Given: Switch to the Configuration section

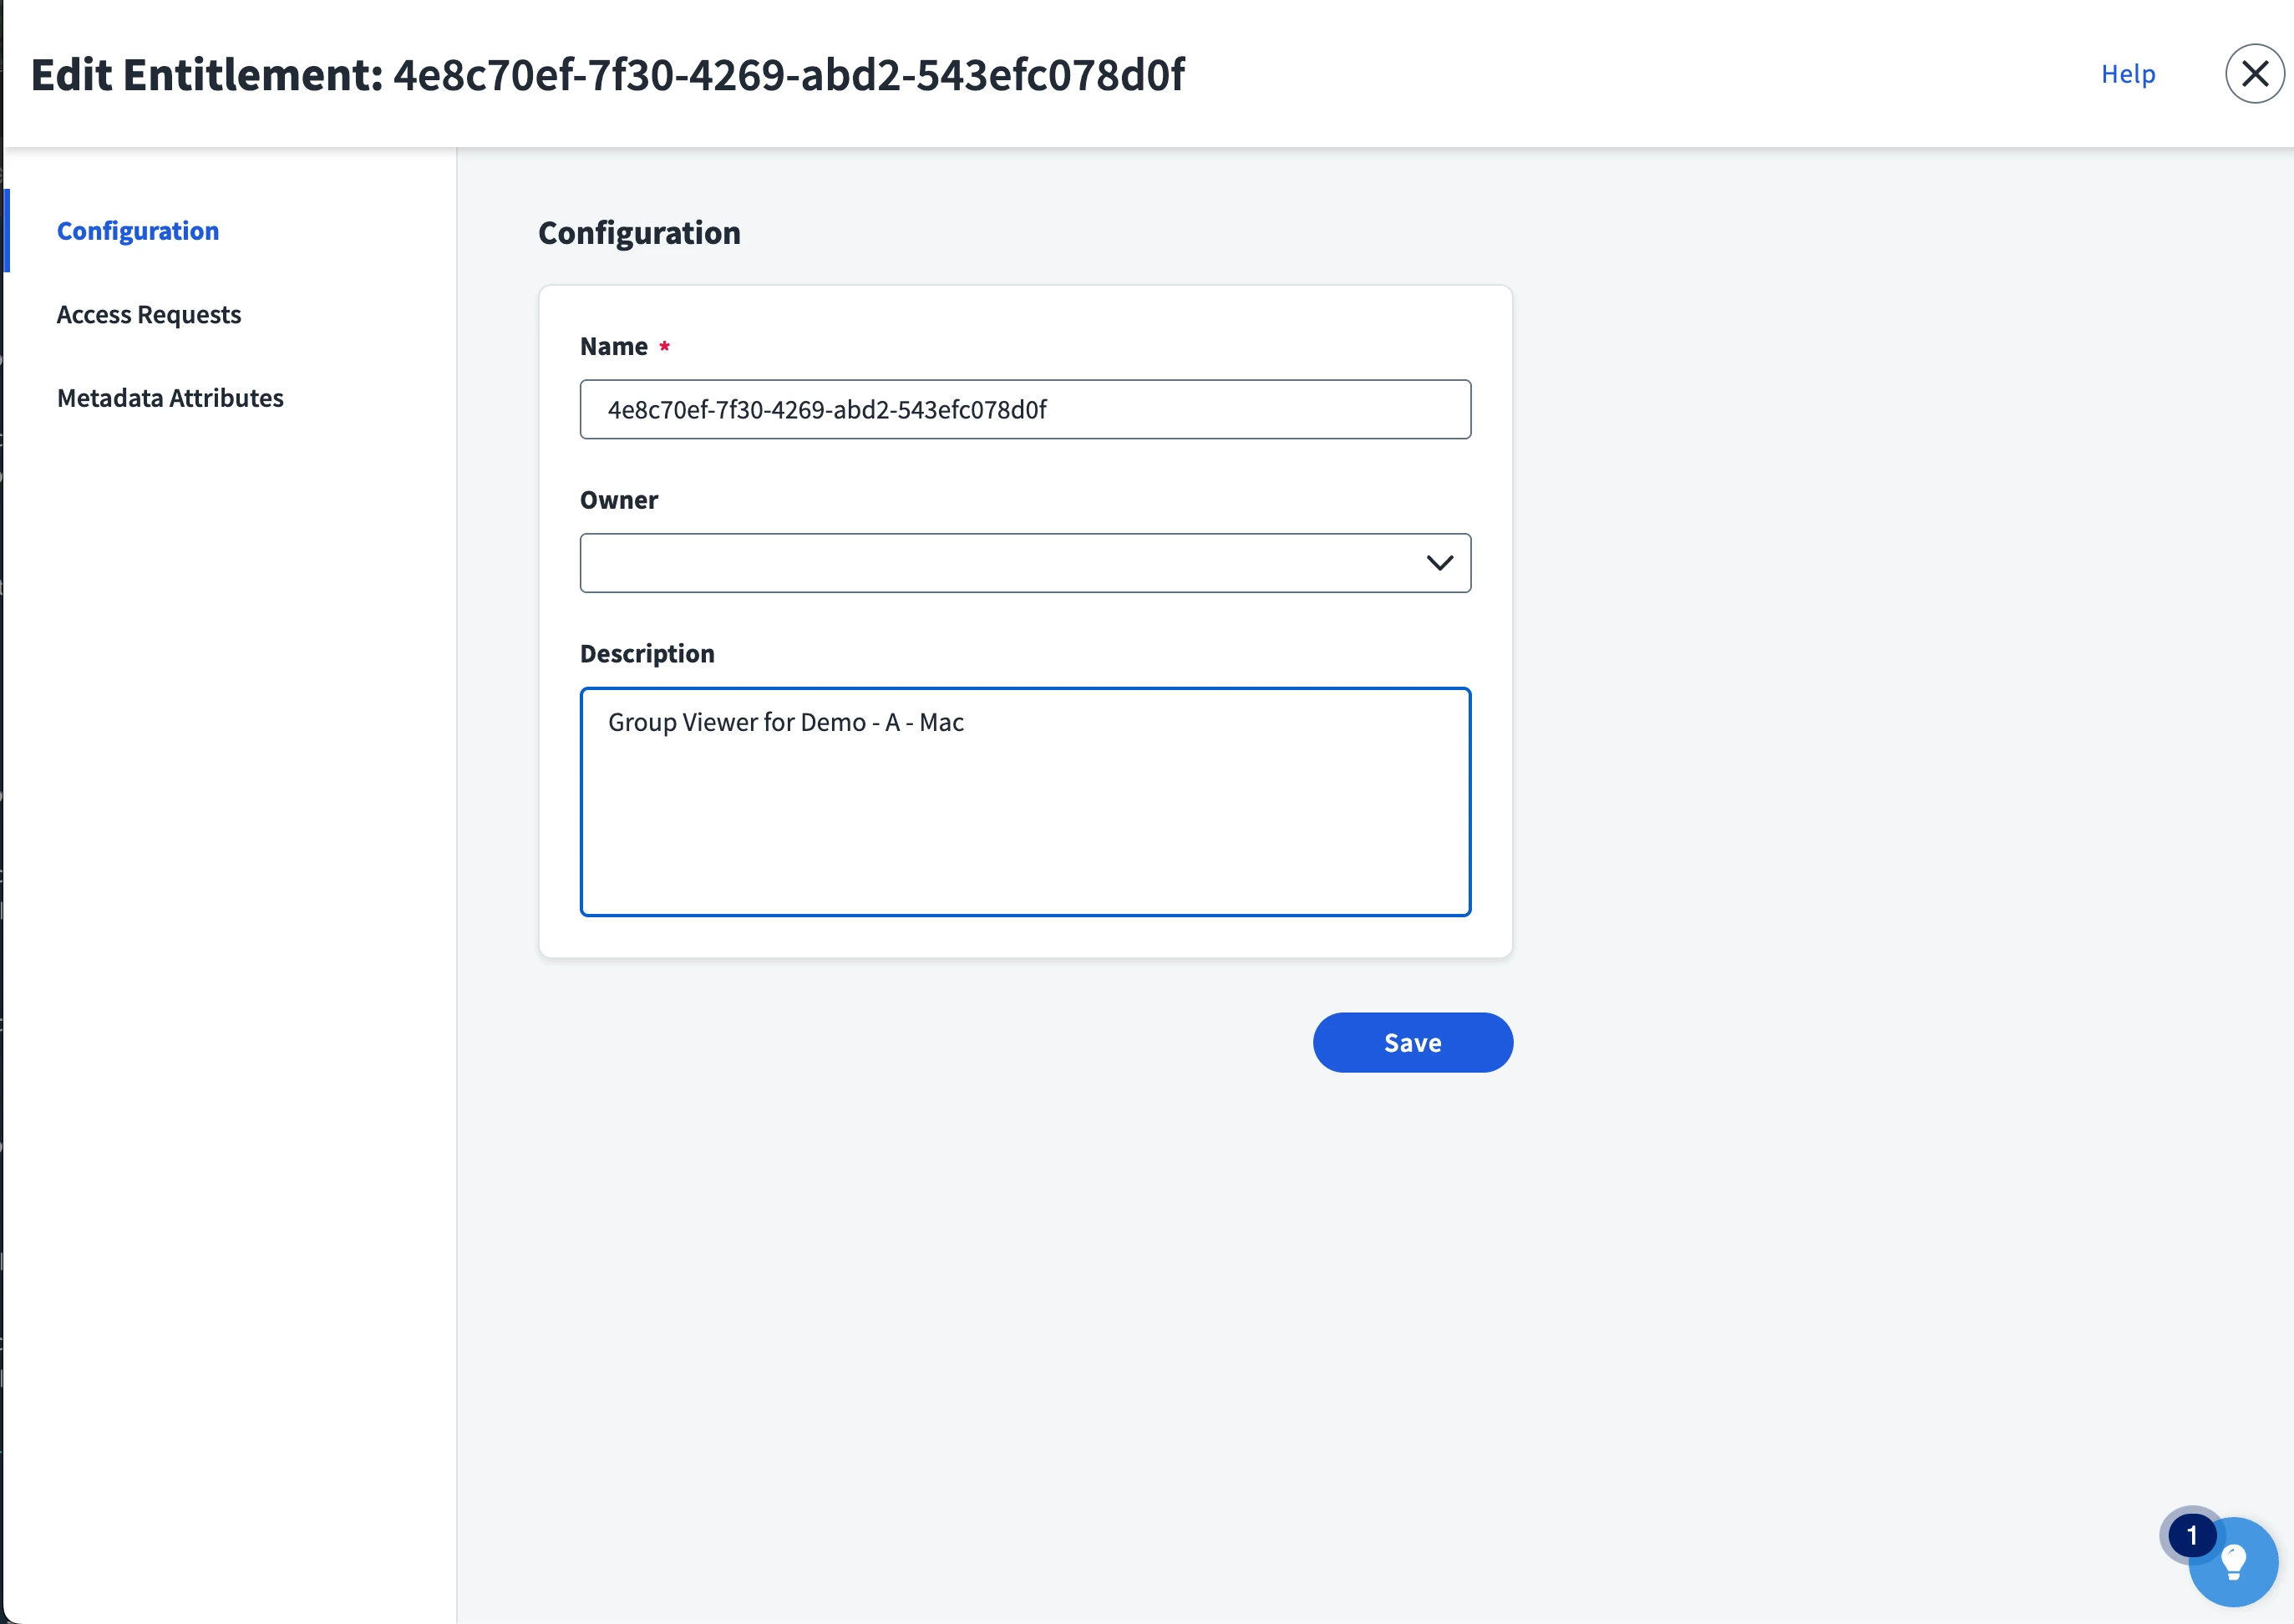Looking at the screenshot, I should coord(138,231).
